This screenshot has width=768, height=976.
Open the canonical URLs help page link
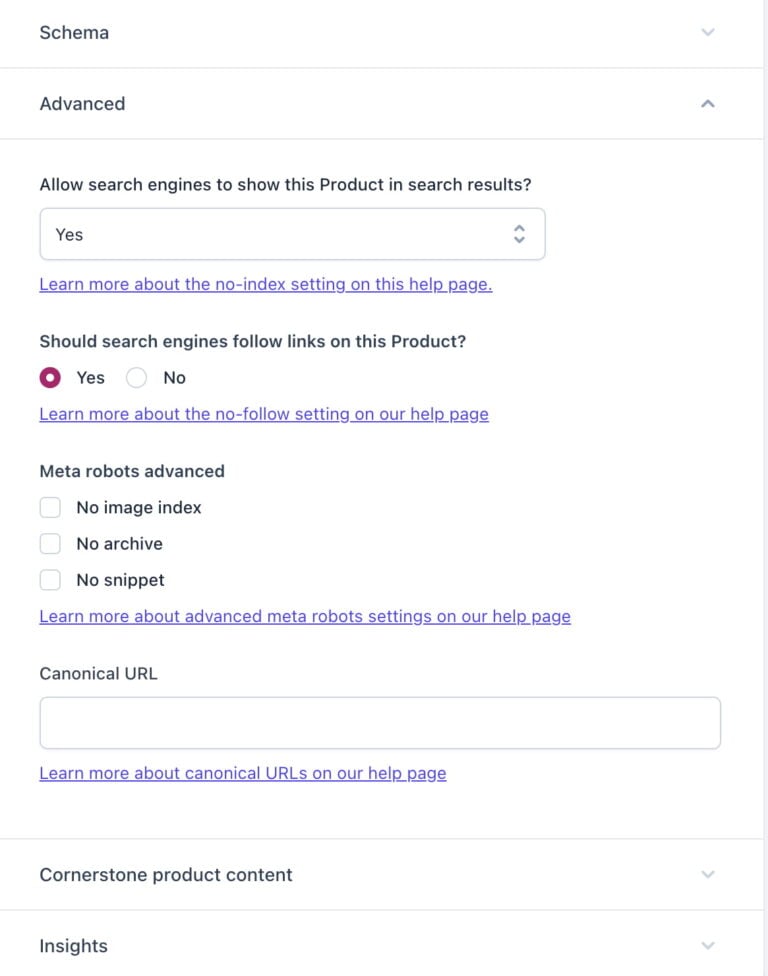tap(242, 772)
